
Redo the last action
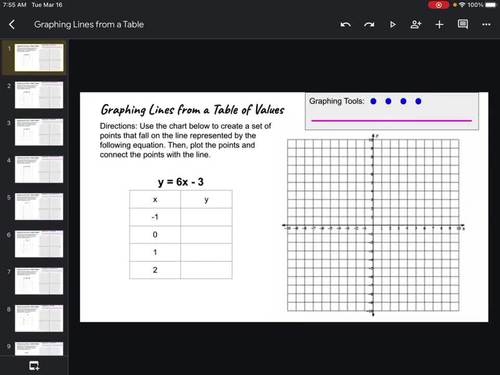pos(369,25)
